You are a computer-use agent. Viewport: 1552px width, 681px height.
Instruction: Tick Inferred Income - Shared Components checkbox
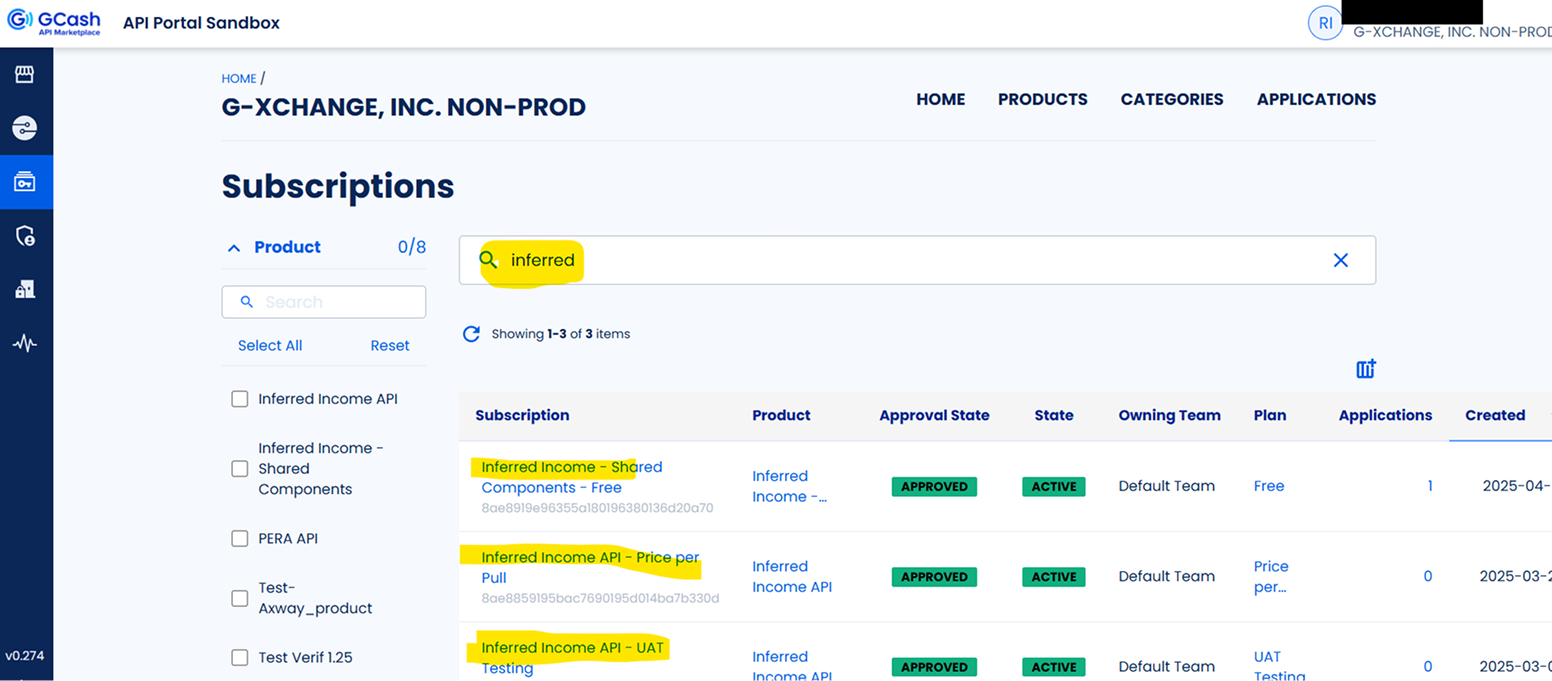click(240, 469)
